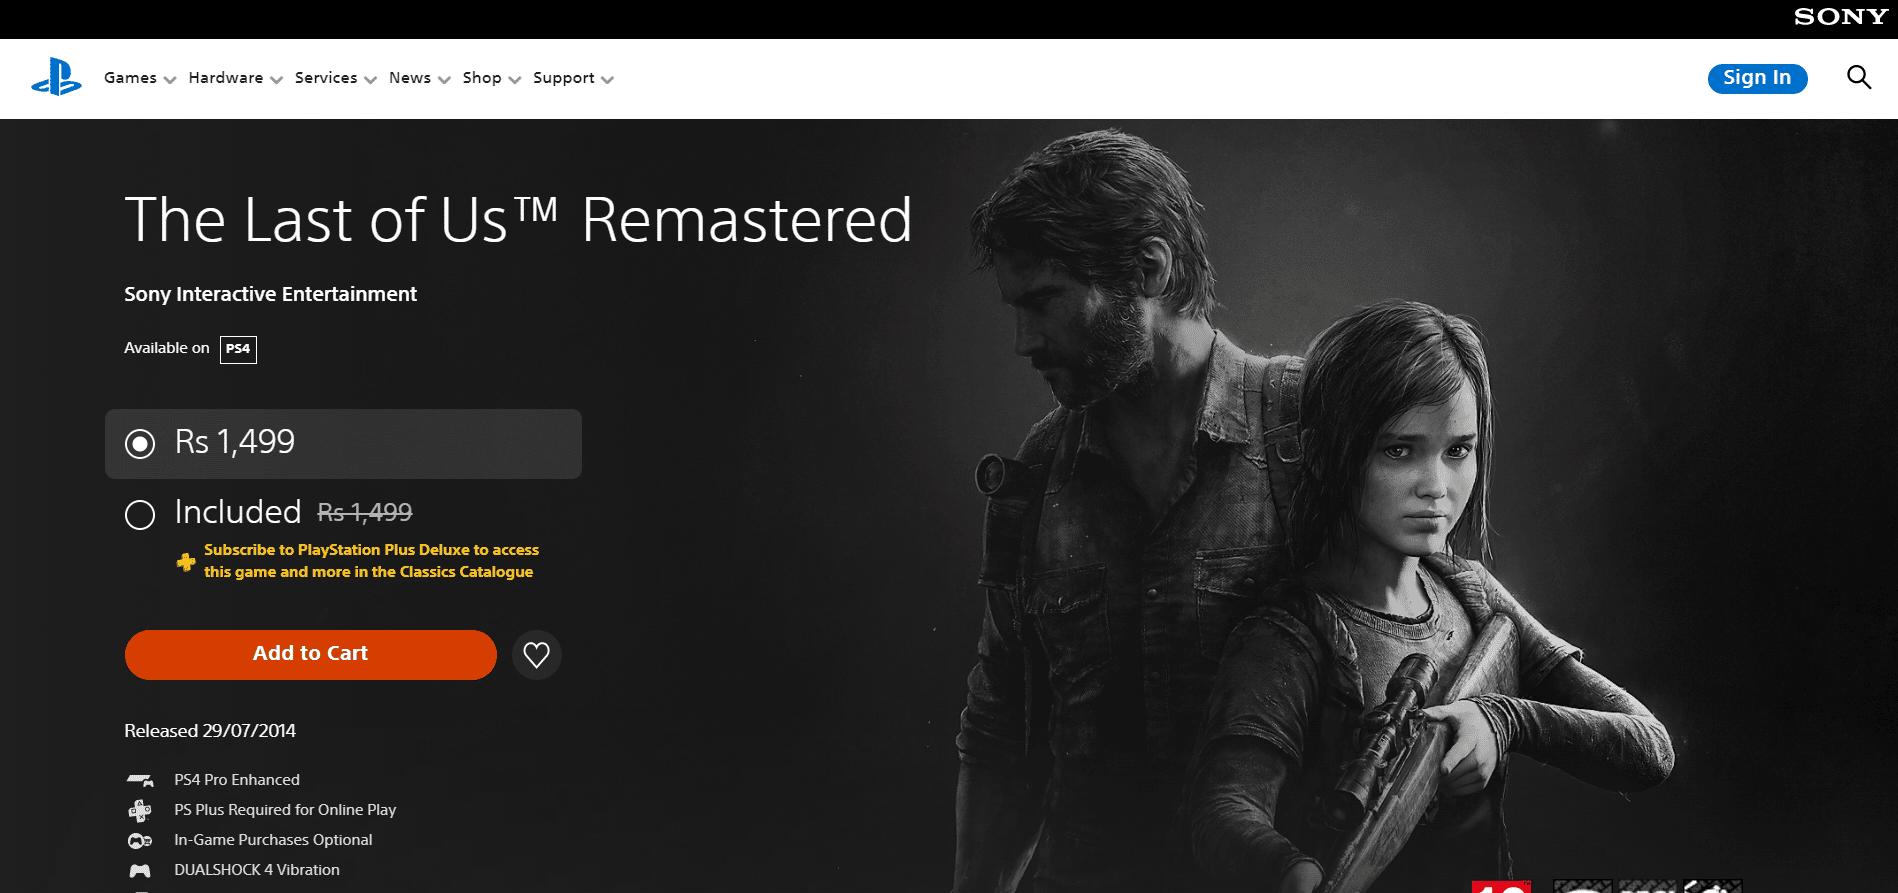Expand the Shop menu
1898x893 pixels.
[492, 78]
